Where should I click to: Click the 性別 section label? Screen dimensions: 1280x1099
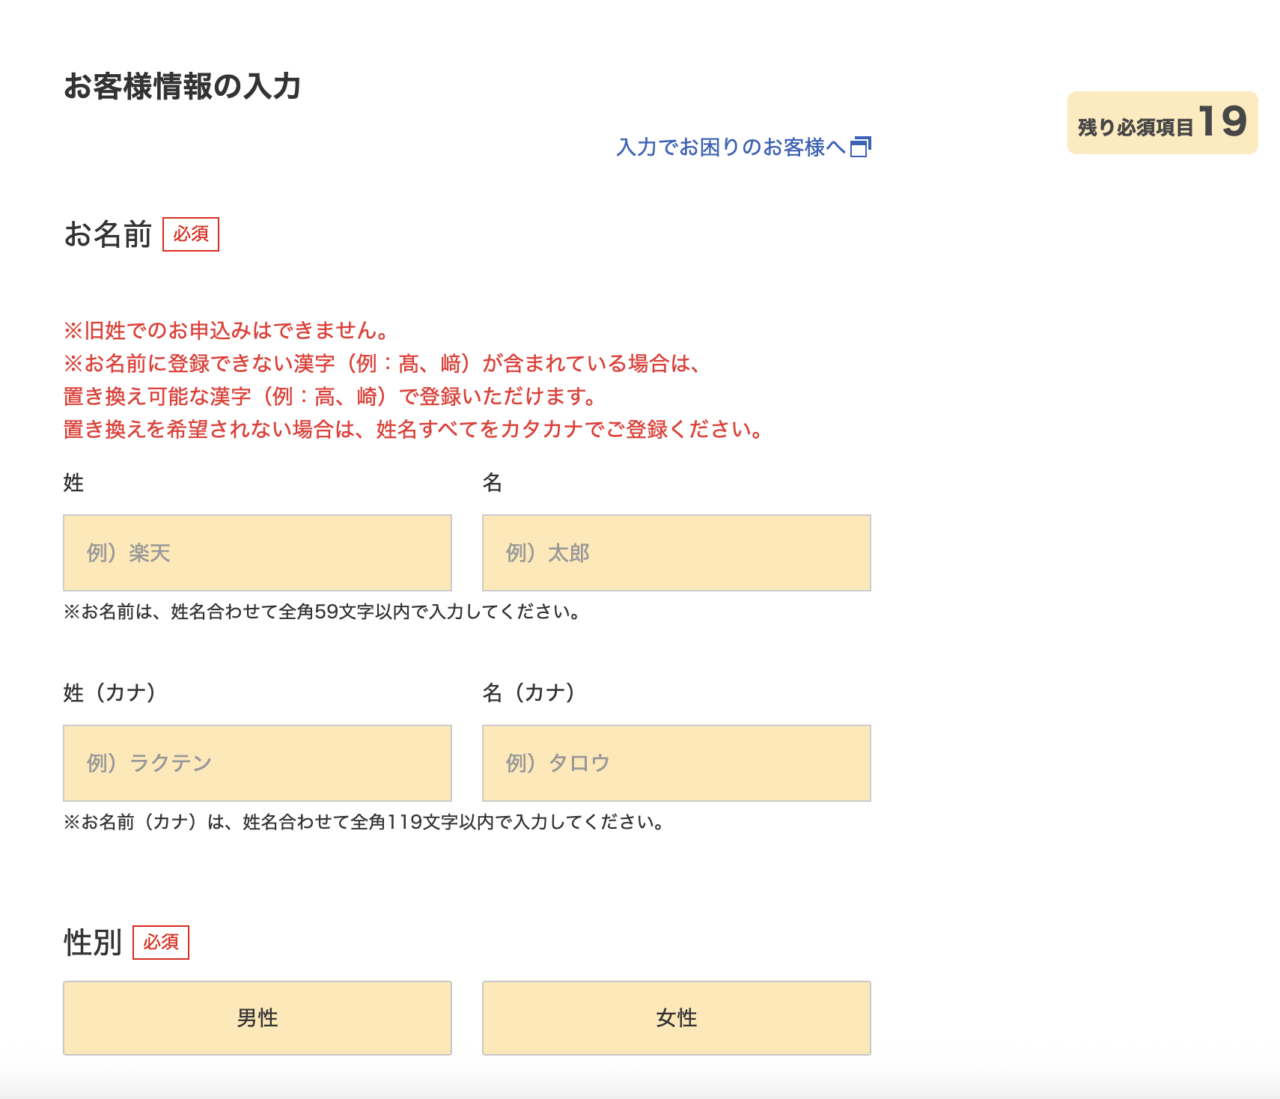point(92,941)
